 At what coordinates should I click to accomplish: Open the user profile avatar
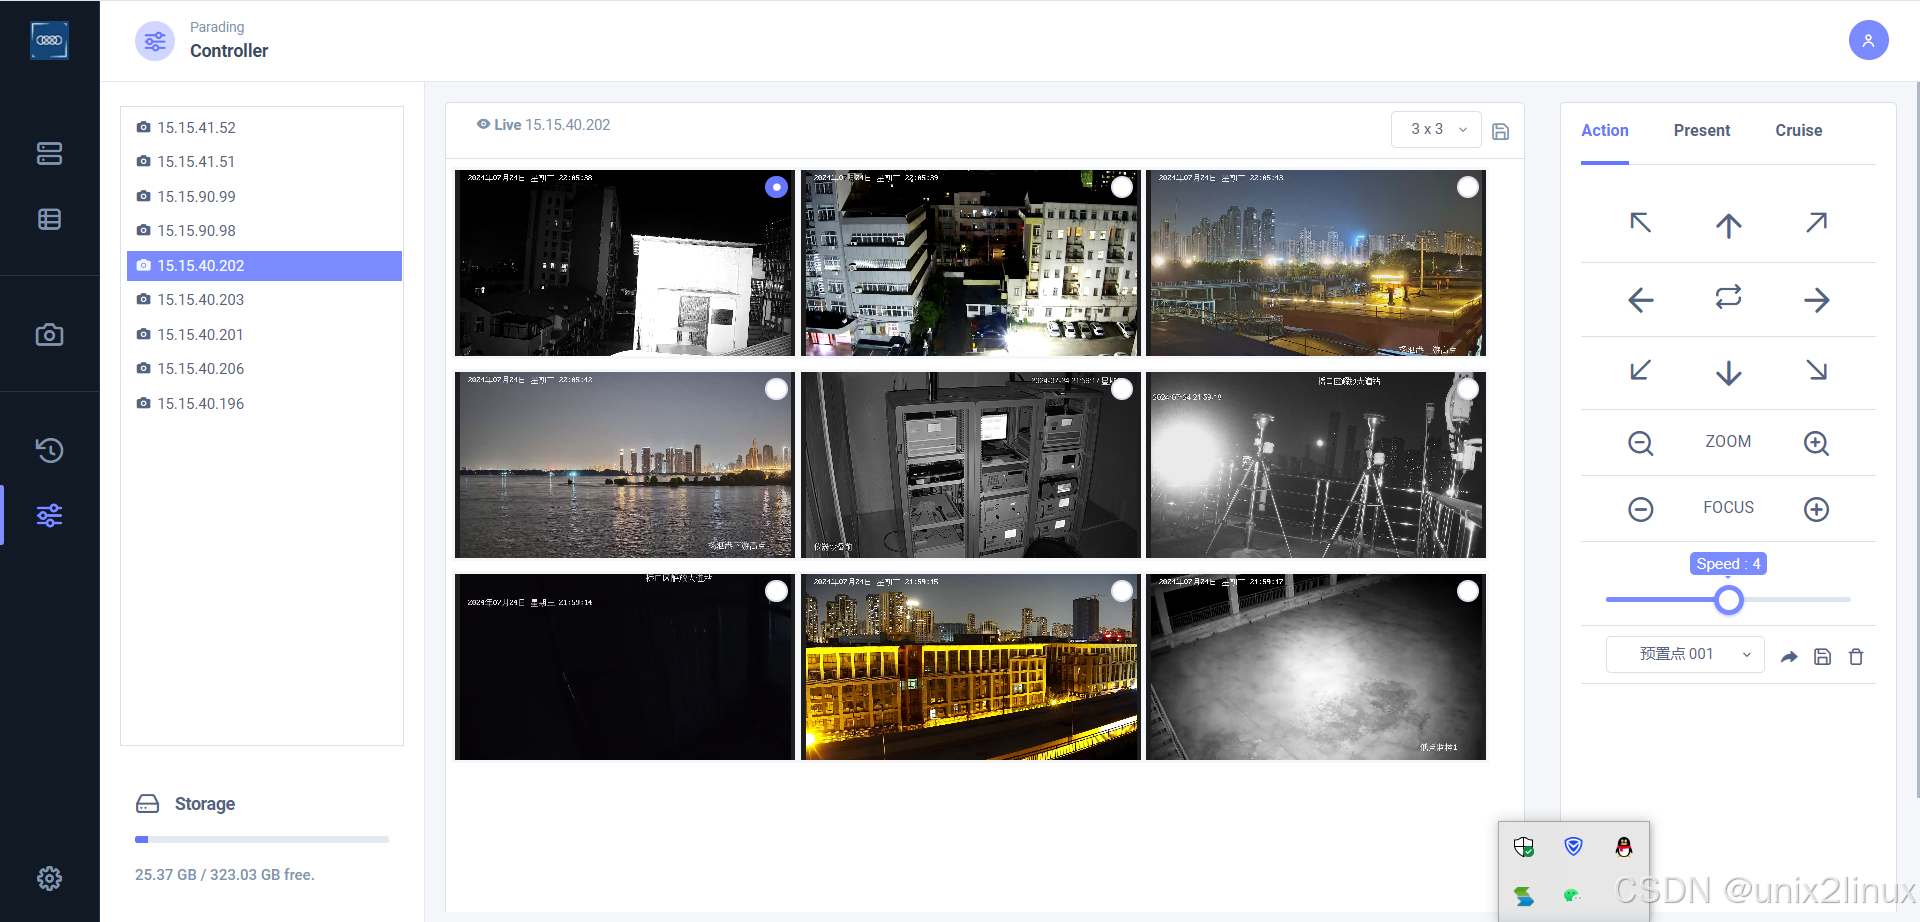click(1868, 40)
